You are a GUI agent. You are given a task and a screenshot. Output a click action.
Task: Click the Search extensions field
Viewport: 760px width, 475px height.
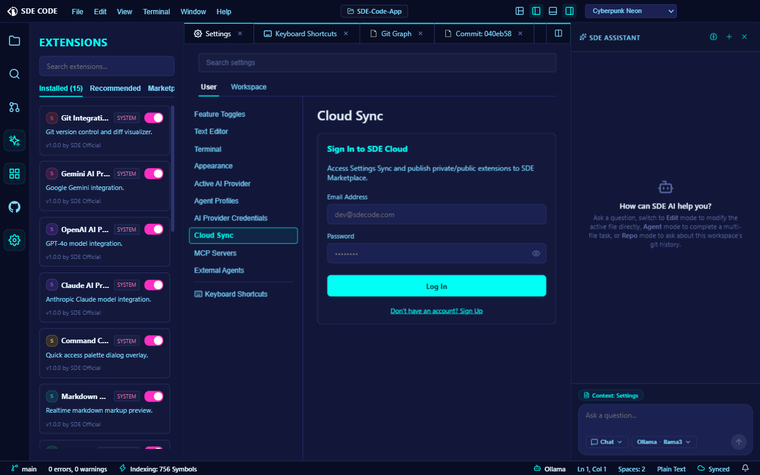click(x=107, y=66)
